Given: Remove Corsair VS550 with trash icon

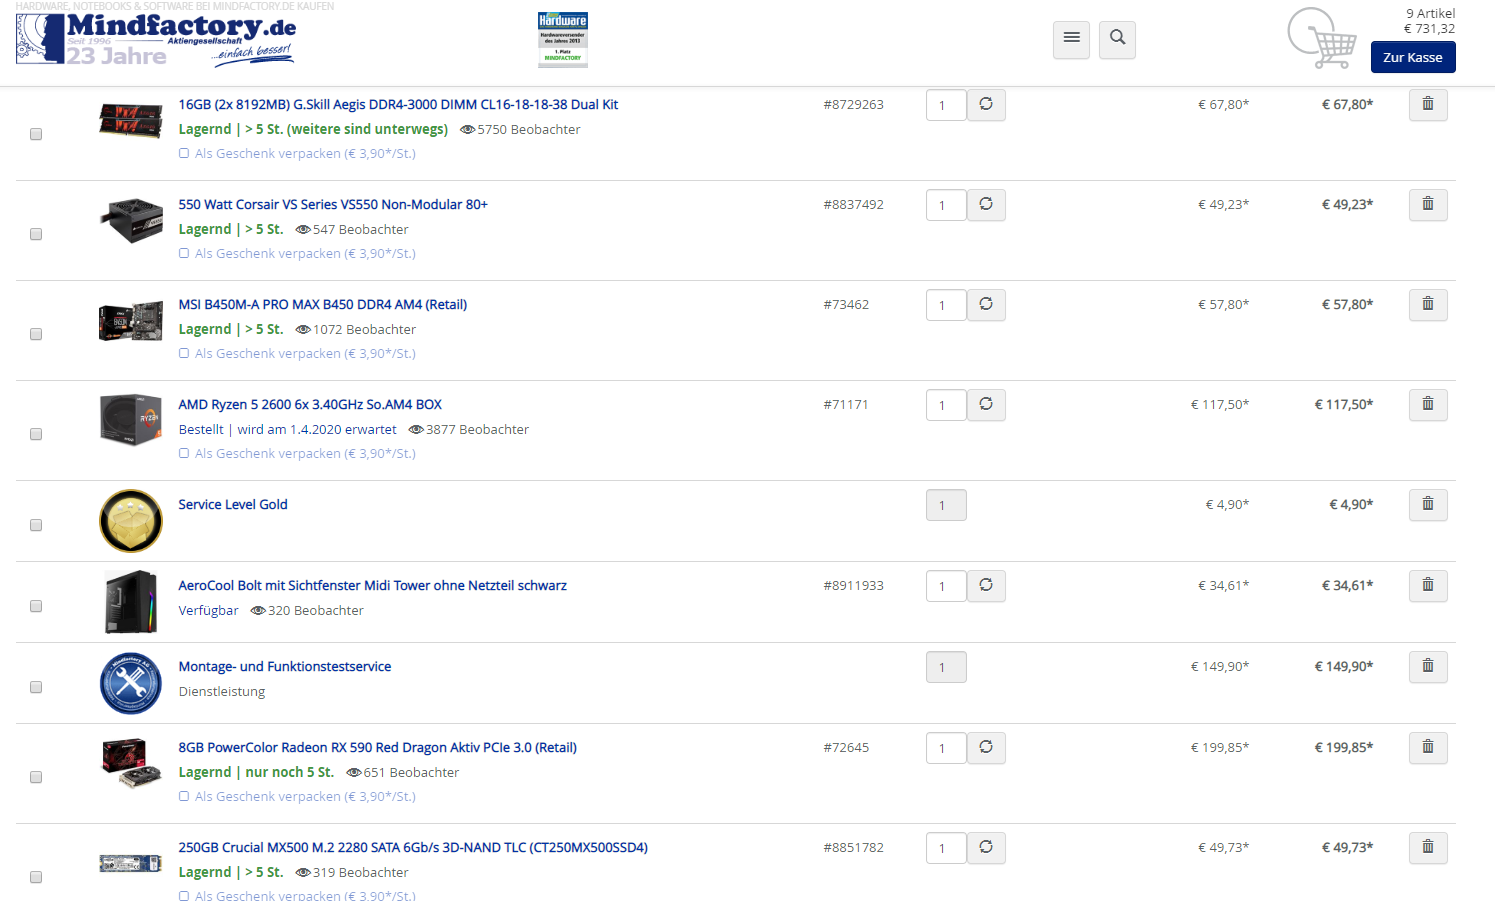Looking at the screenshot, I should tap(1428, 204).
